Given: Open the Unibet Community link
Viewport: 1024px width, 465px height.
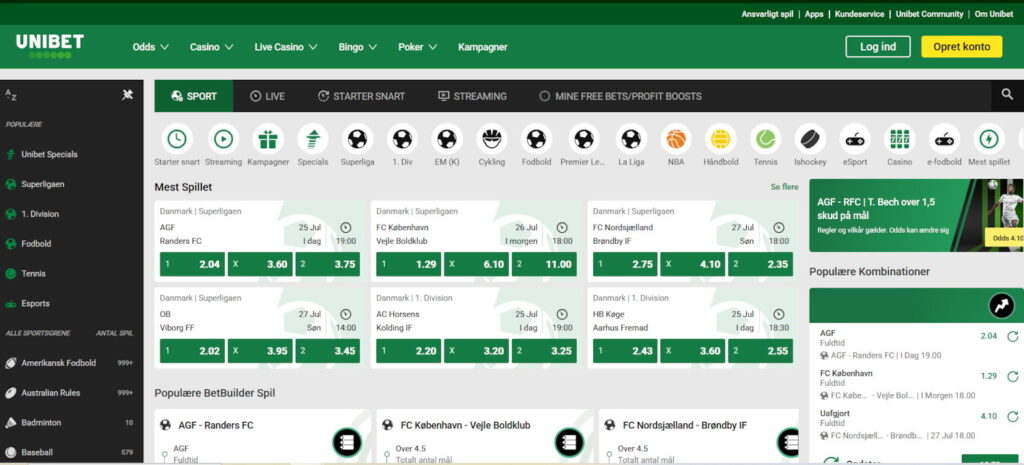Looking at the screenshot, I should point(929,14).
